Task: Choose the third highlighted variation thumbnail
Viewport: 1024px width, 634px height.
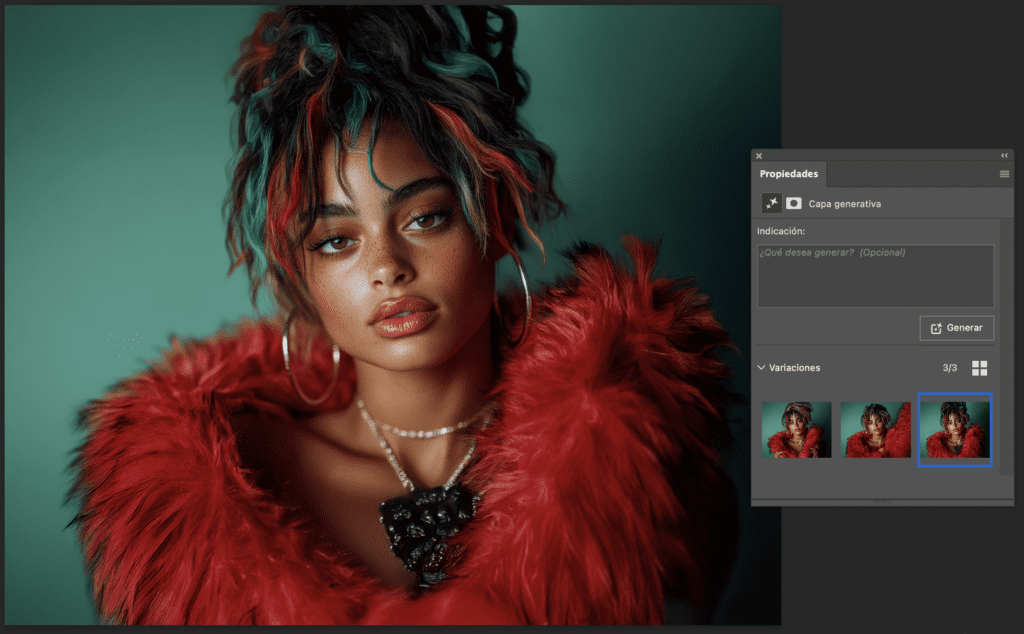Action: click(x=954, y=429)
